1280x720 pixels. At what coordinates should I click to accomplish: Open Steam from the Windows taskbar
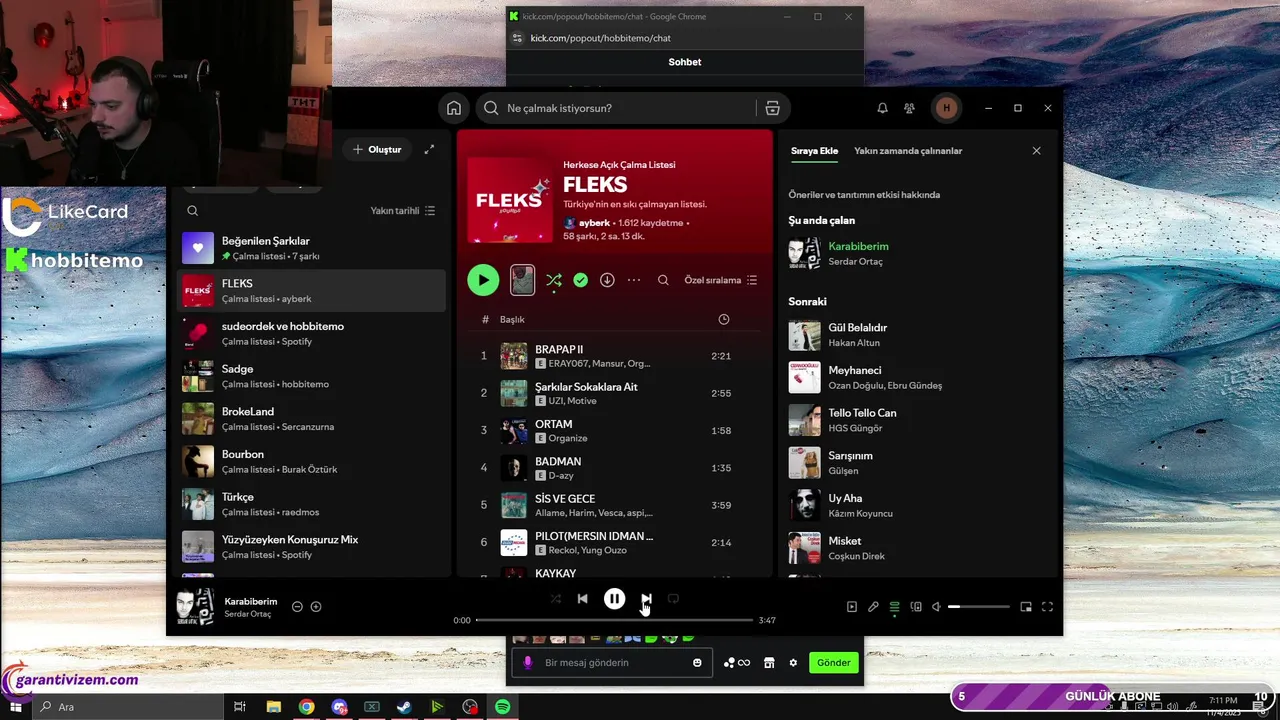coord(404,707)
